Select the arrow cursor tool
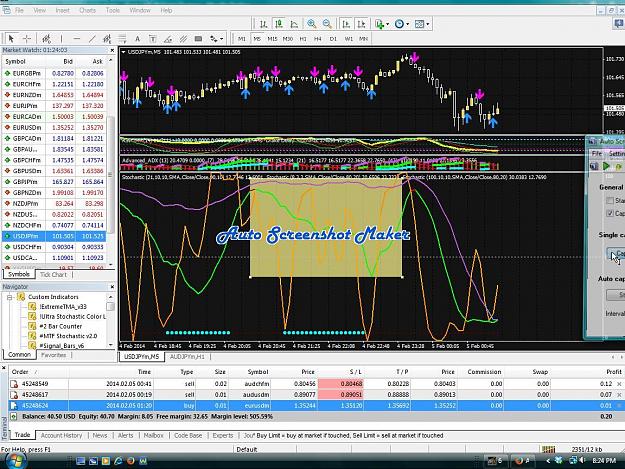The width and height of the screenshot is (625, 469). pyautogui.click(x=11, y=39)
